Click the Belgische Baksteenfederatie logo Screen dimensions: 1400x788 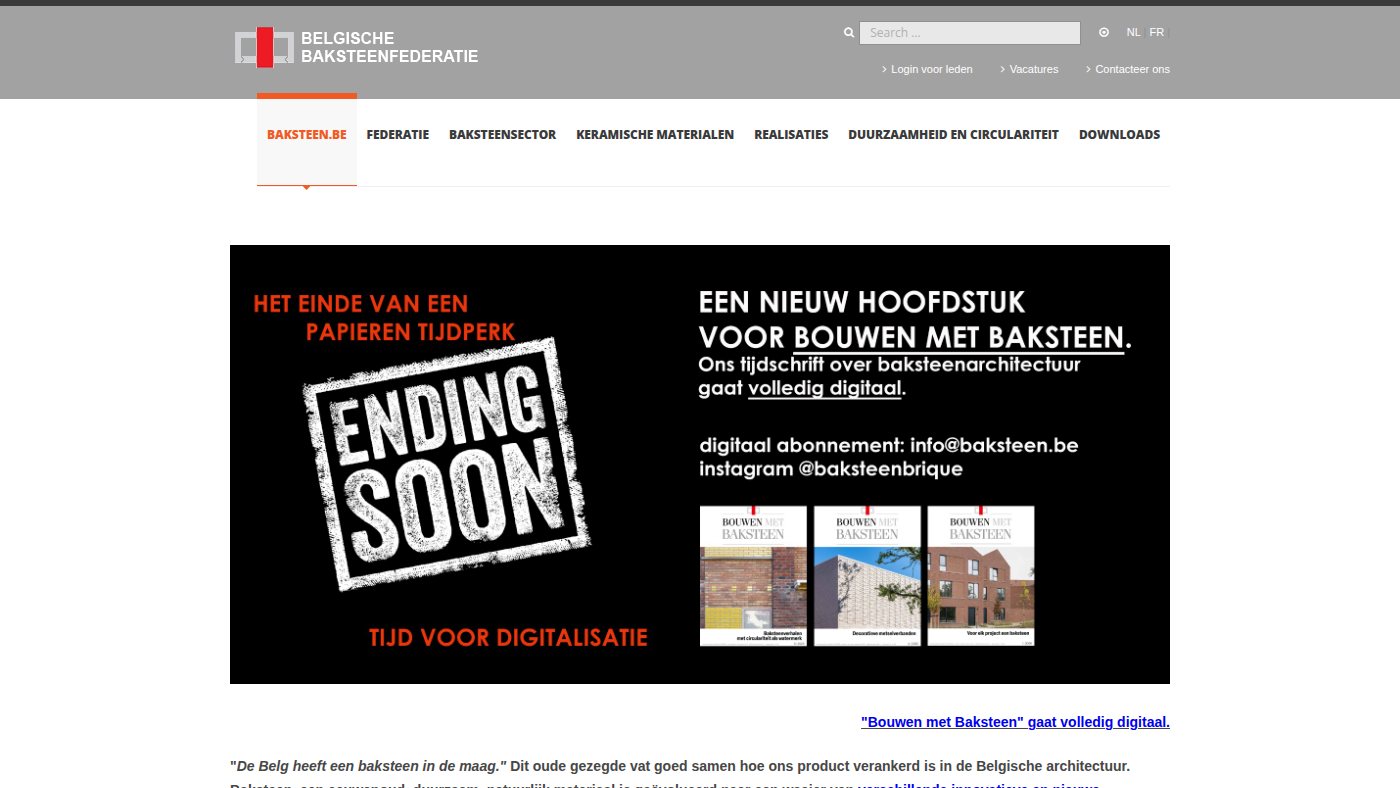tap(356, 48)
